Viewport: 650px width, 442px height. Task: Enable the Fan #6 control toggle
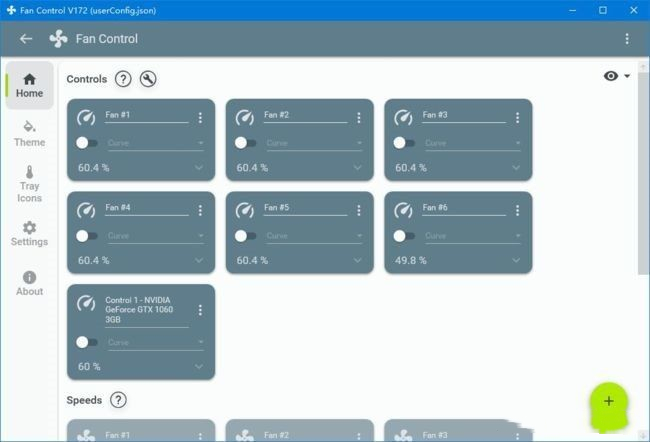(404, 236)
